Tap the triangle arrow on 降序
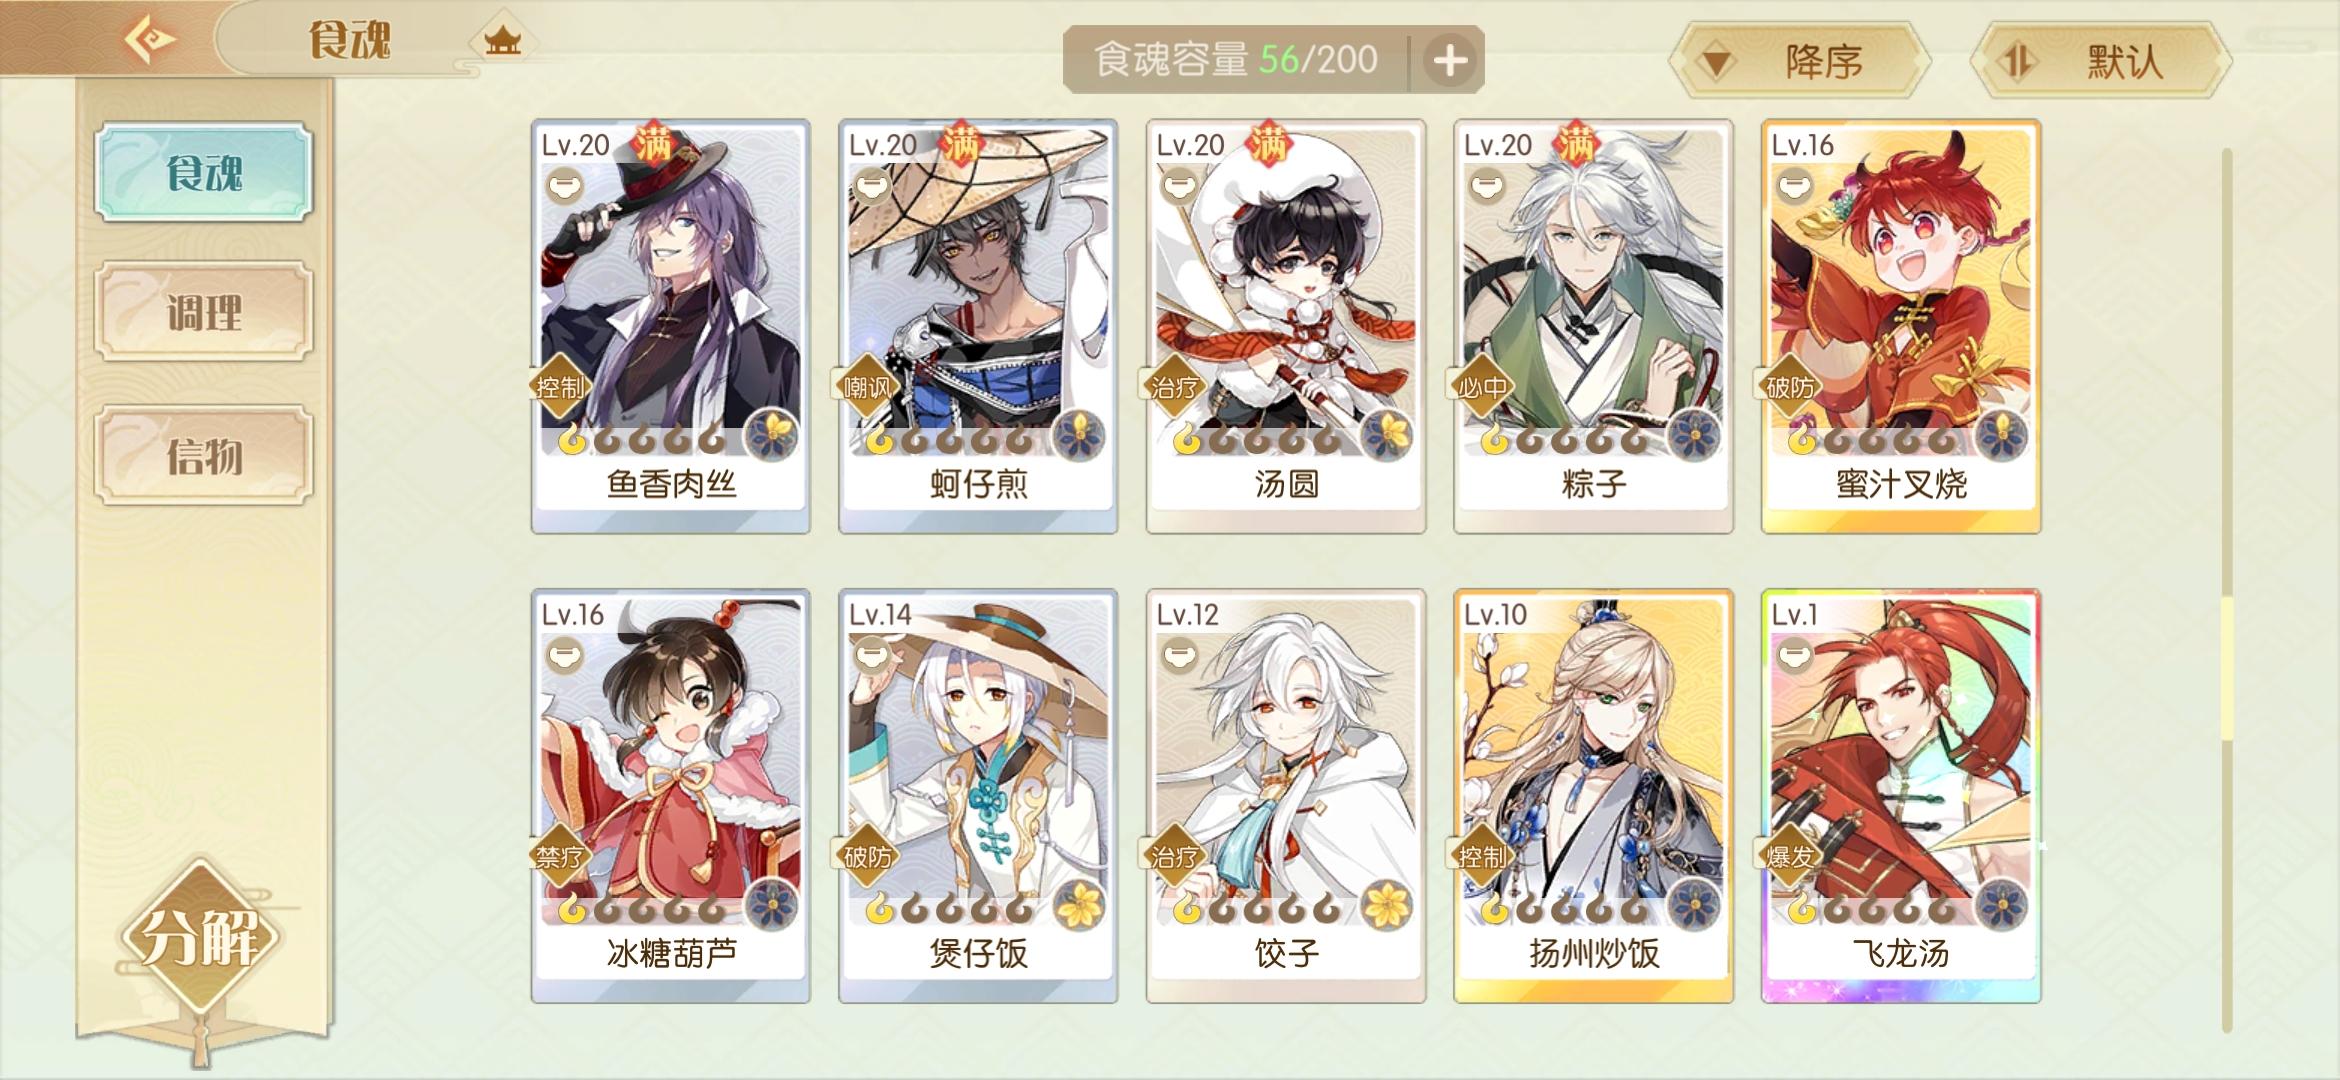 1717,63
